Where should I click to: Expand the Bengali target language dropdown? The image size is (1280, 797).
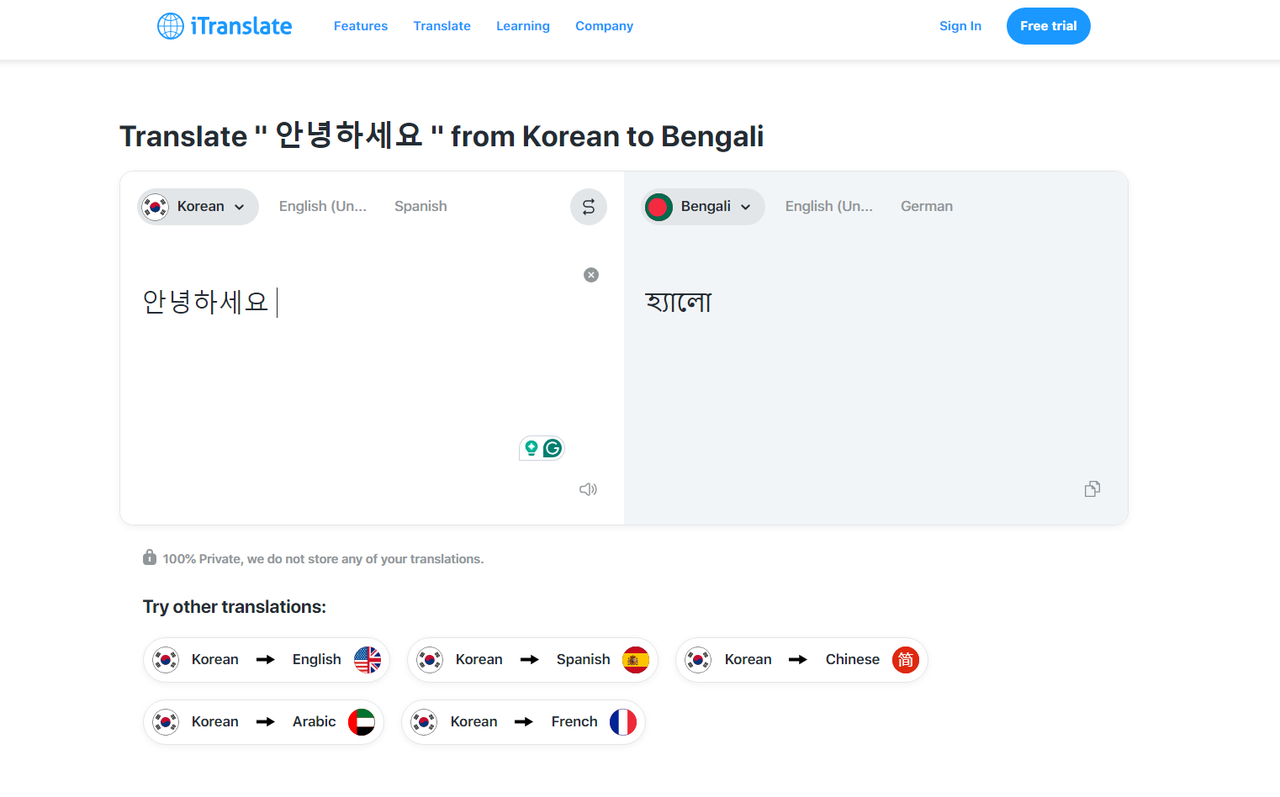703,207
